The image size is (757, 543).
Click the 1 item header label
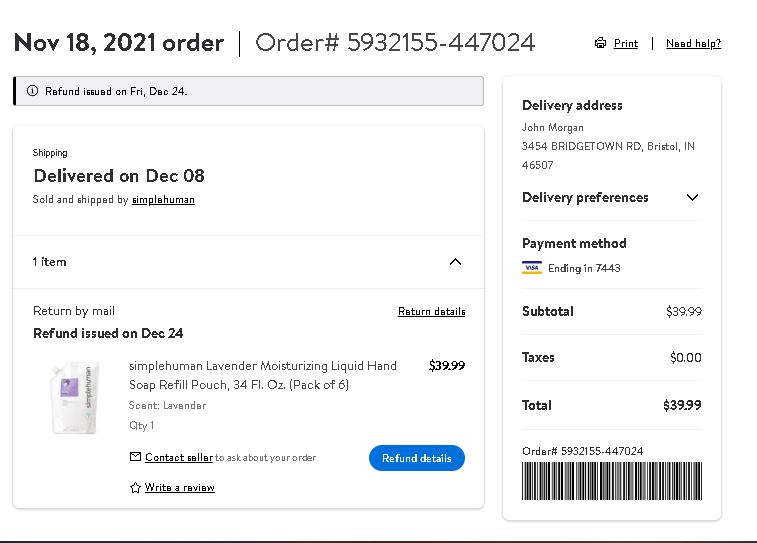[49, 262]
